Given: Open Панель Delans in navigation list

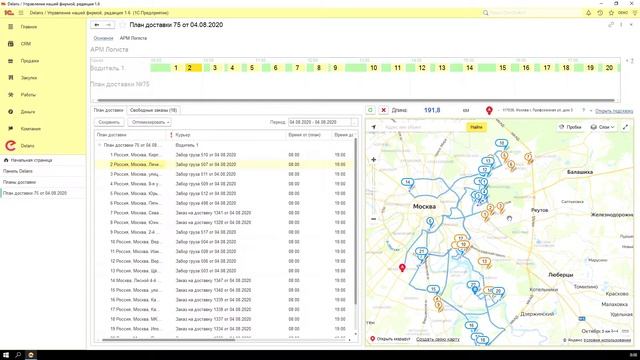Looking at the screenshot, I should [x=18, y=171].
